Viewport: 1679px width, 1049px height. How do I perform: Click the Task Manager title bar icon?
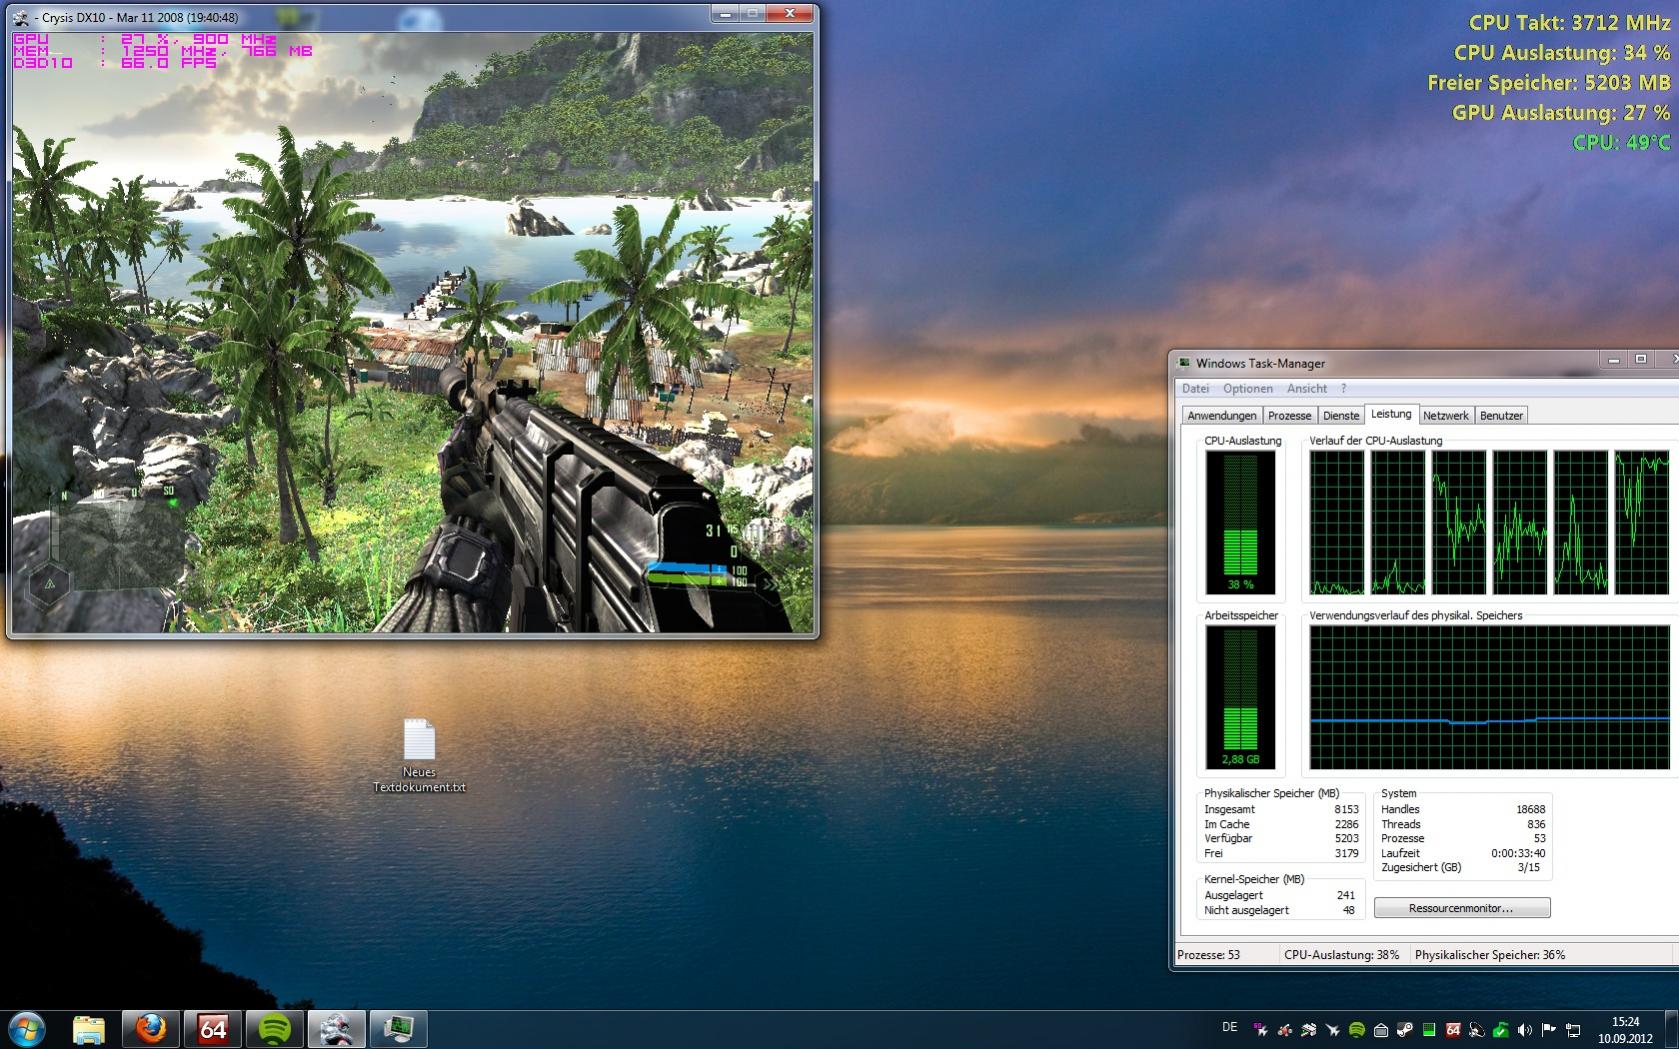pos(1185,363)
